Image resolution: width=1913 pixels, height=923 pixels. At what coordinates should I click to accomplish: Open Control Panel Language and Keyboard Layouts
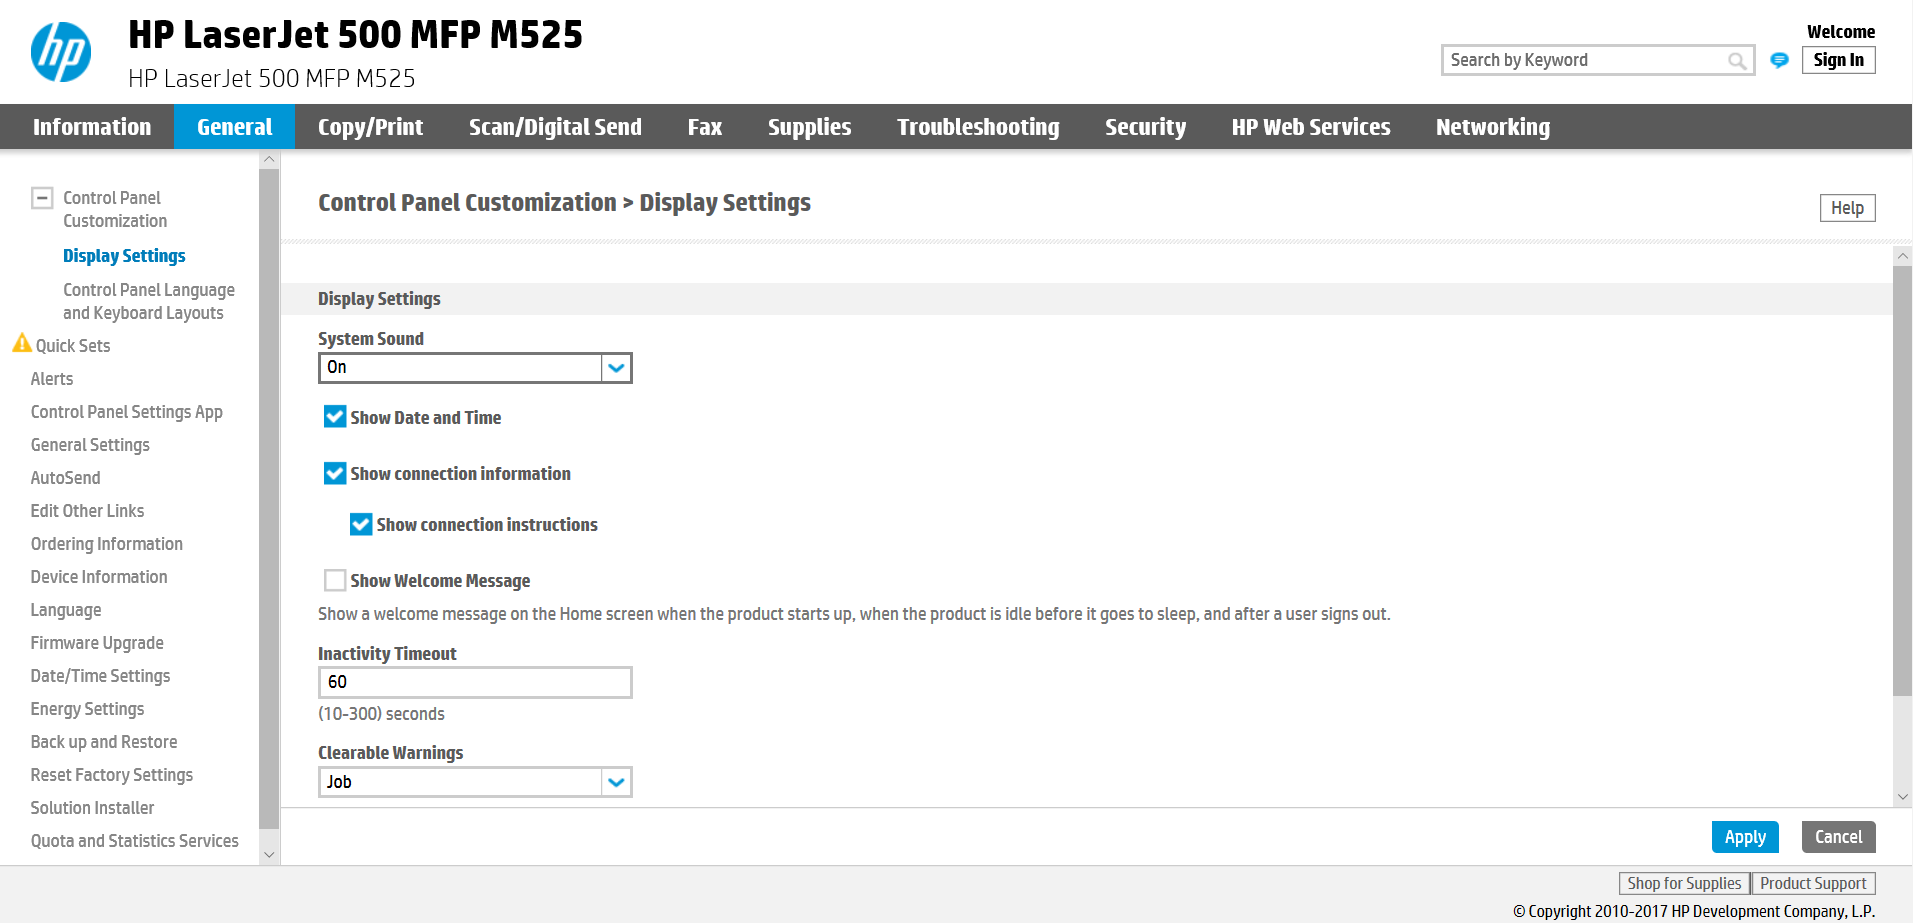149,301
